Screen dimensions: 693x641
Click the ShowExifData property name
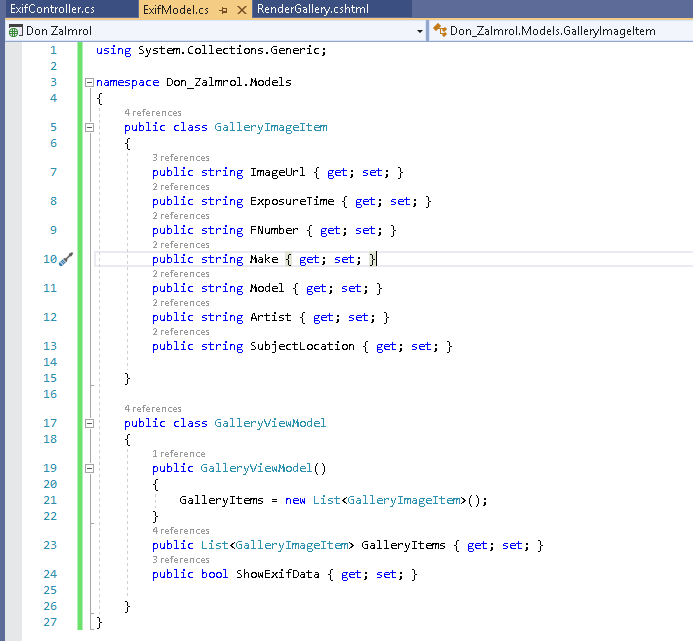pos(278,575)
